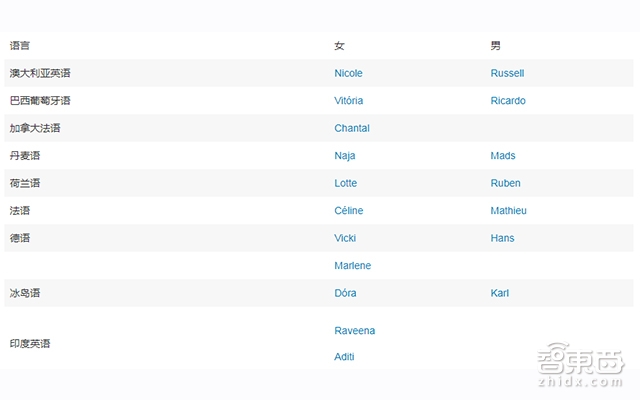640x400 pixels.
Task: Select the Mads voice link
Action: coord(503,156)
